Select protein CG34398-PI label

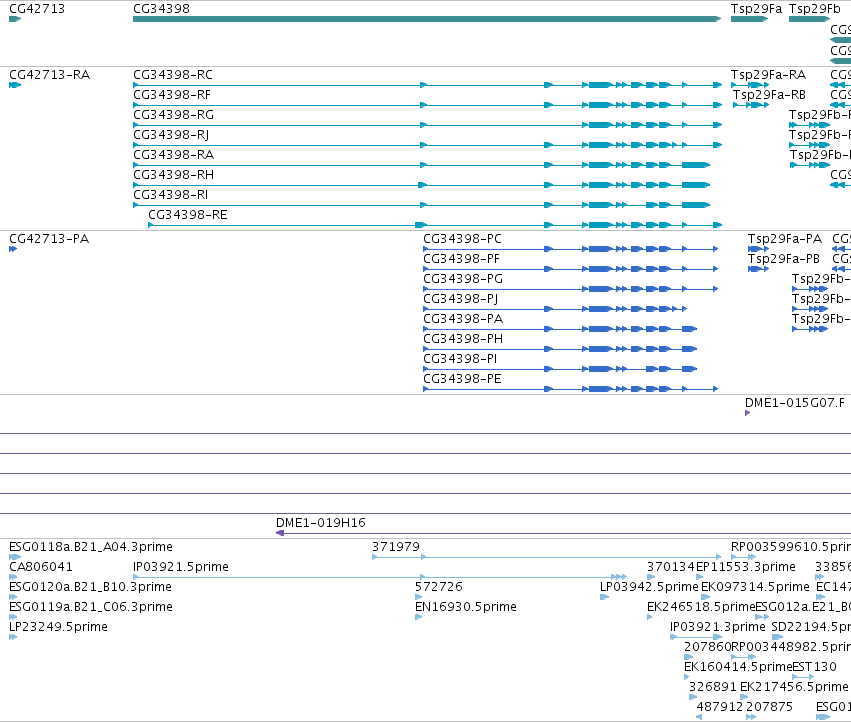[460, 359]
